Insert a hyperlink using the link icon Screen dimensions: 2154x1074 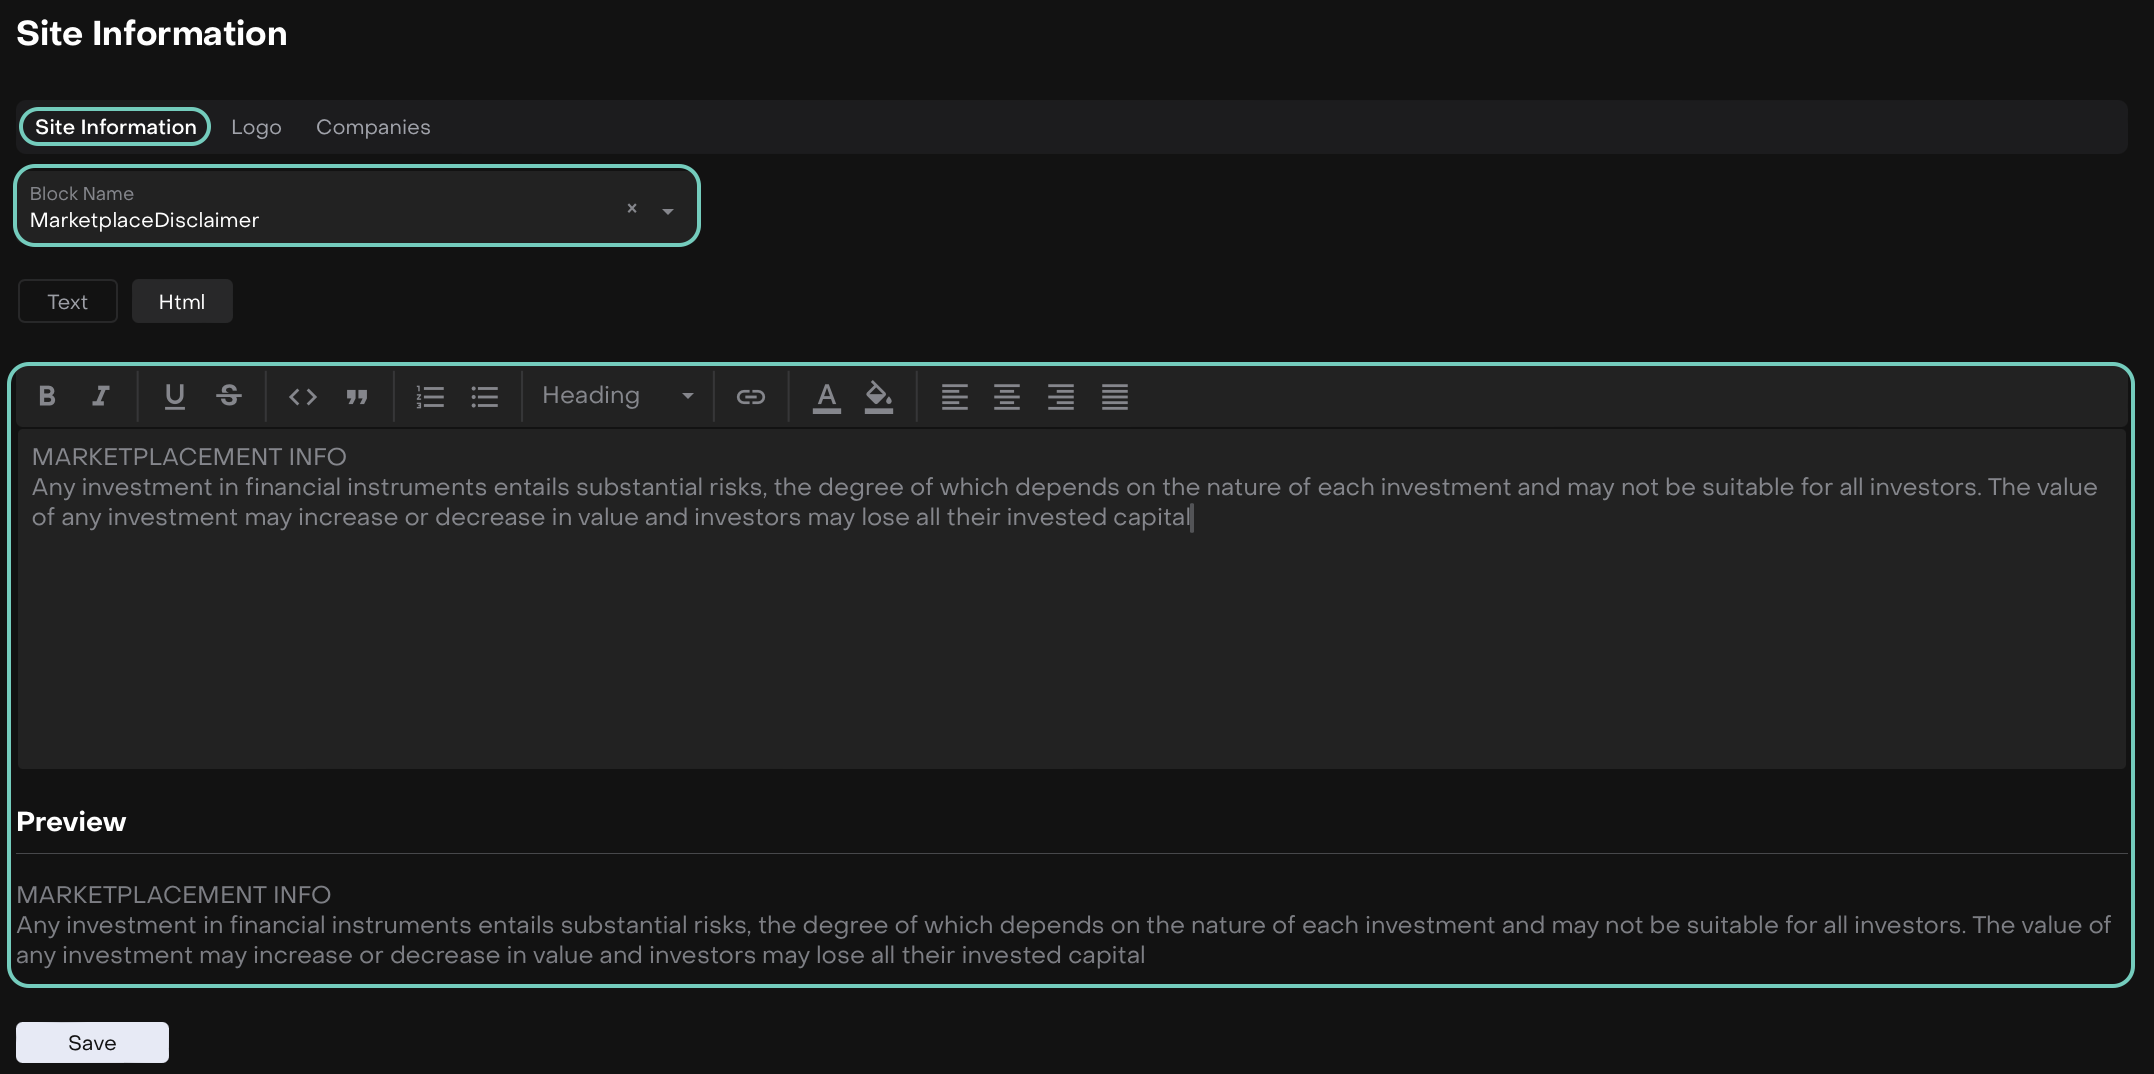pos(750,397)
